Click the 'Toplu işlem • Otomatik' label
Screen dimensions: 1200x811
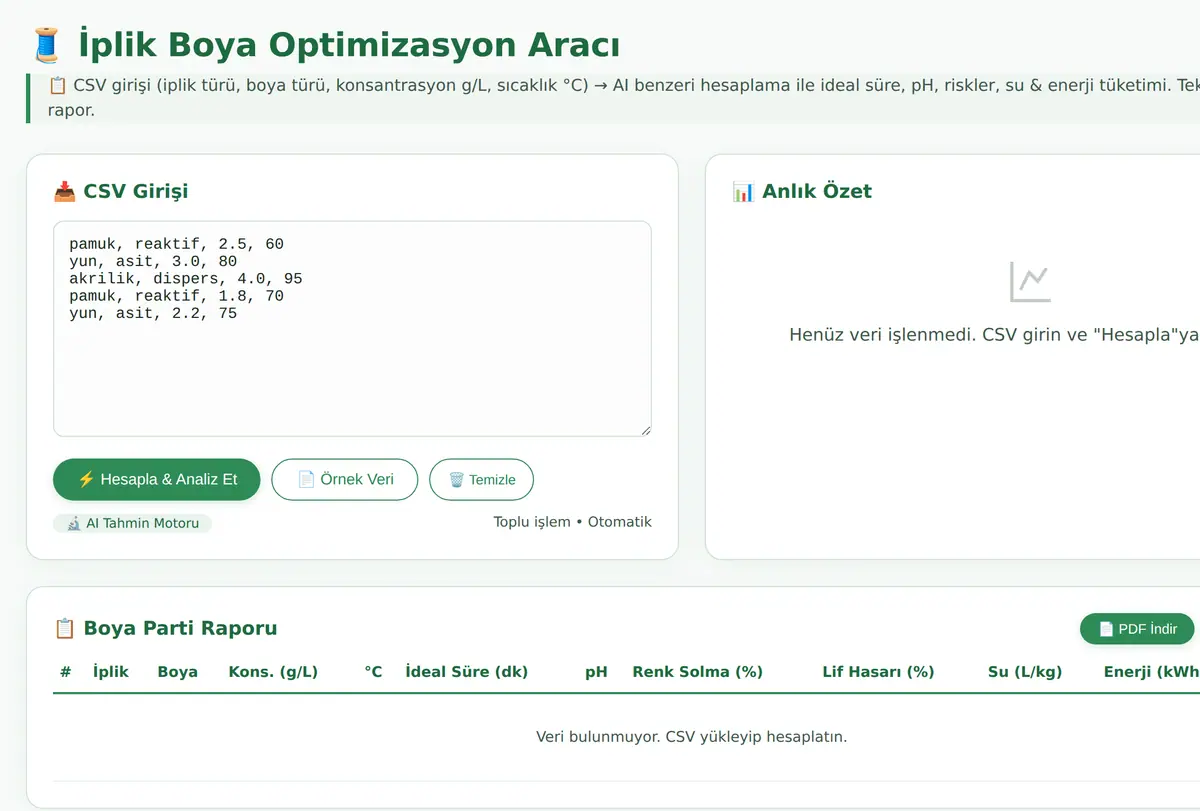click(572, 522)
